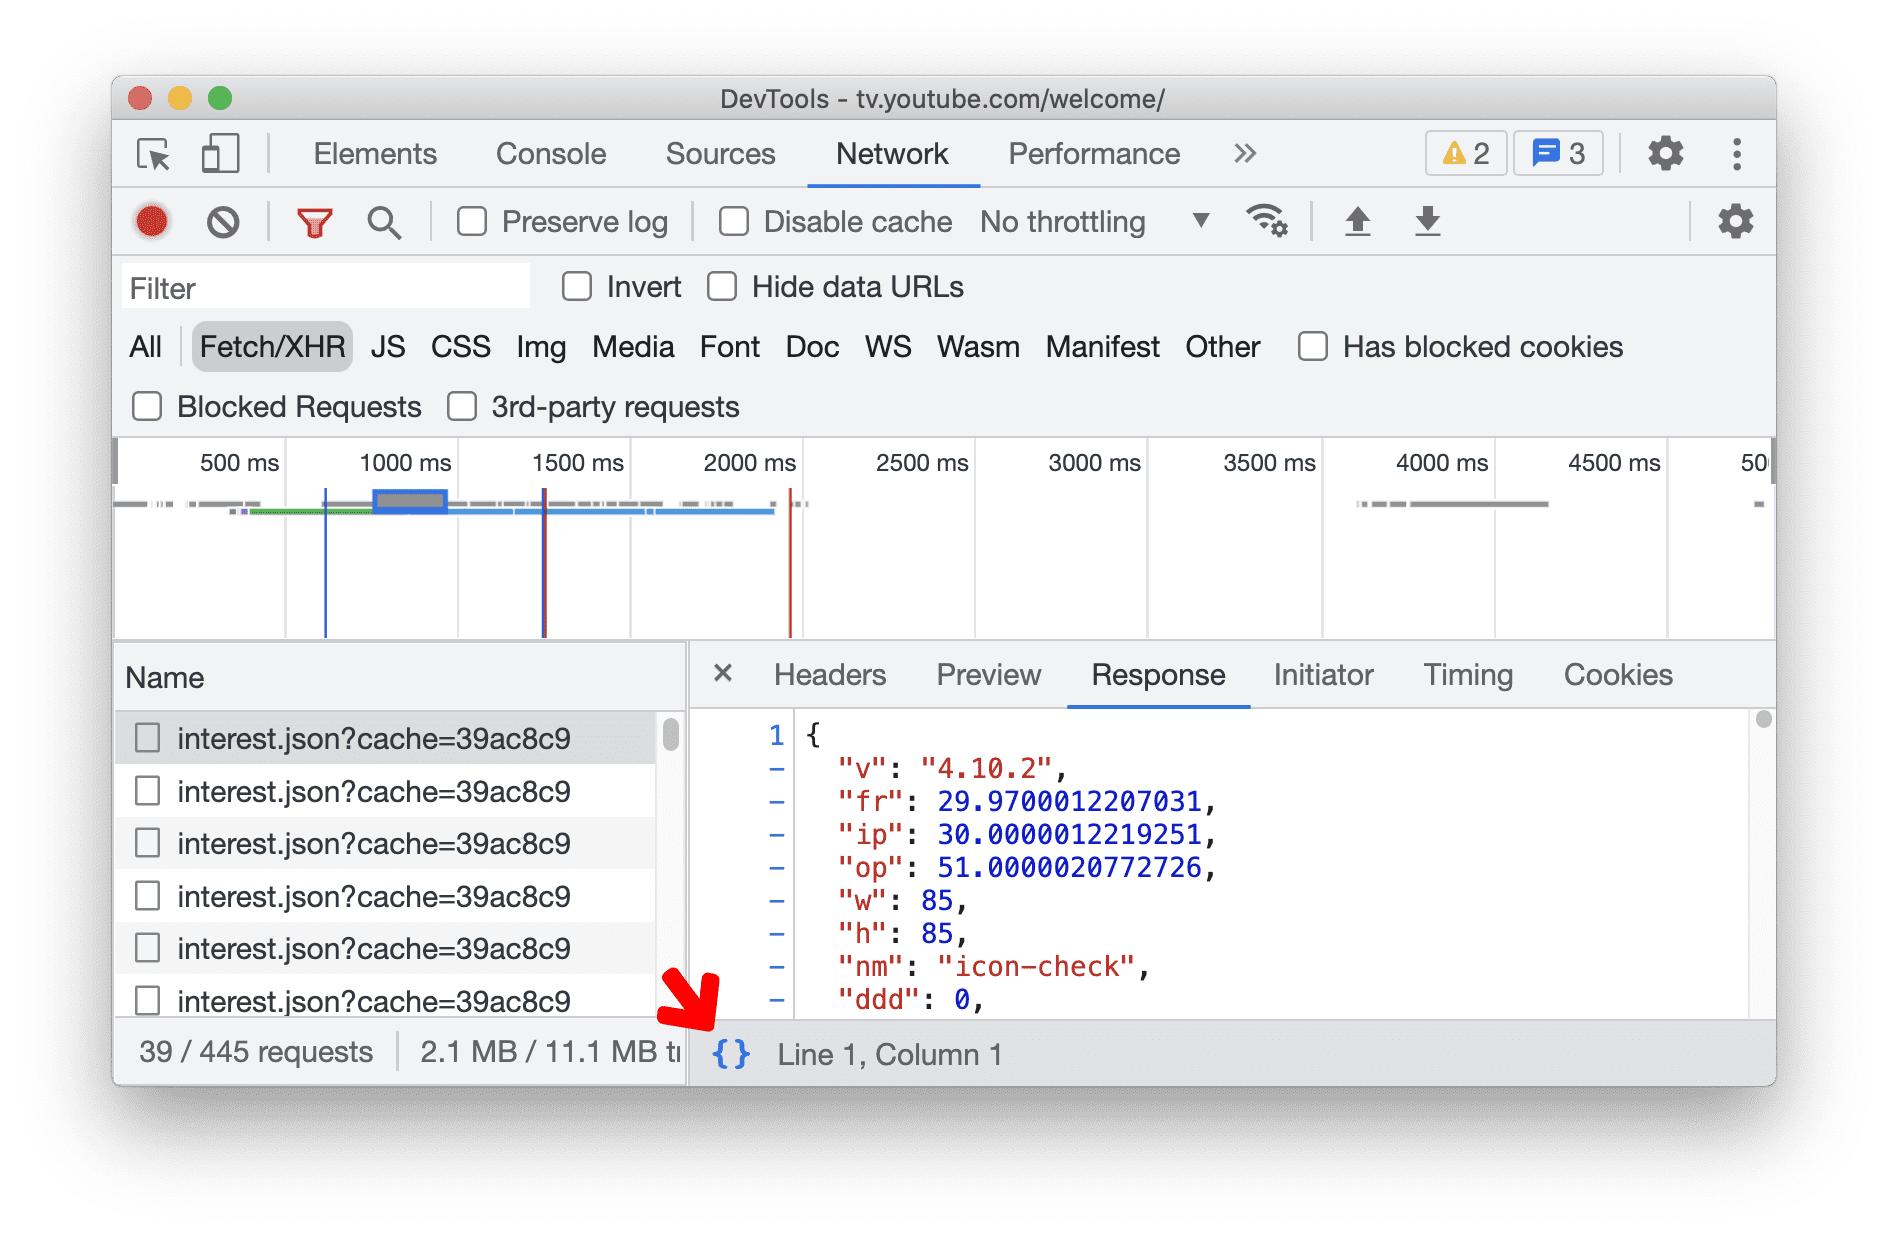Export network log as HAR
Viewport: 1888px width, 1234px height.
1427,221
